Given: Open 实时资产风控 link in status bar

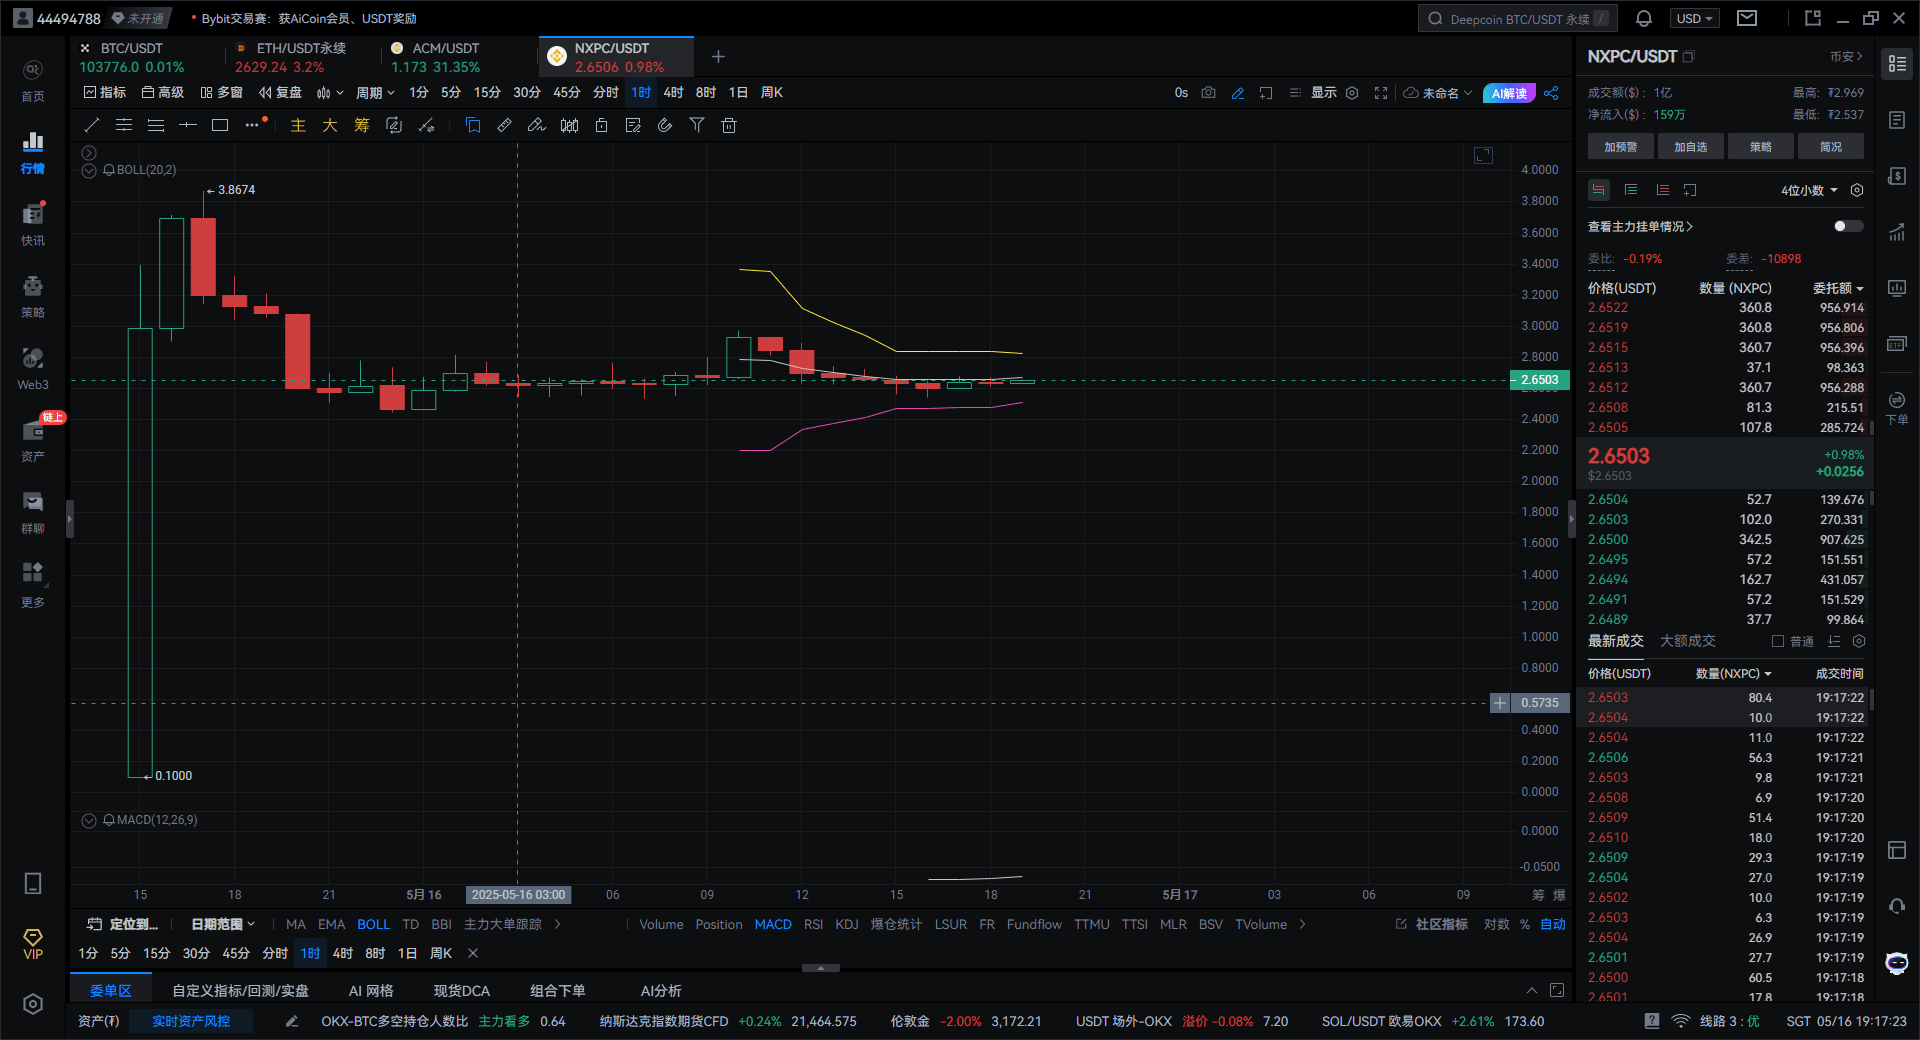Looking at the screenshot, I should click(191, 1021).
